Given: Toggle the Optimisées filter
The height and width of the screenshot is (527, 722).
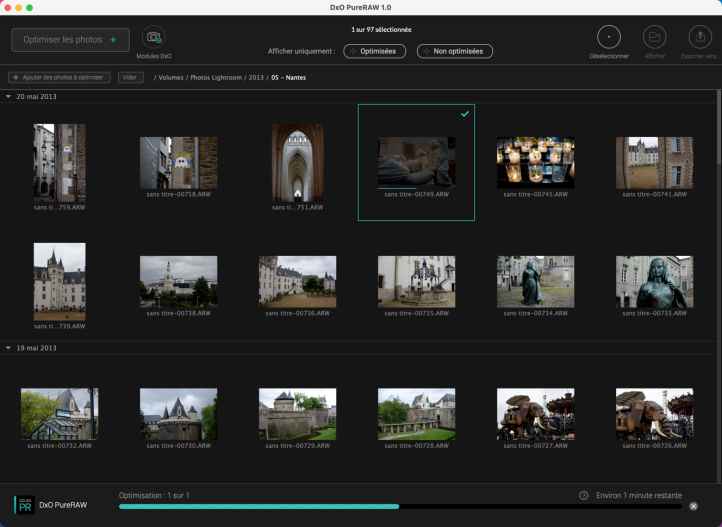Looking at the screenshot, I should 375,51.
